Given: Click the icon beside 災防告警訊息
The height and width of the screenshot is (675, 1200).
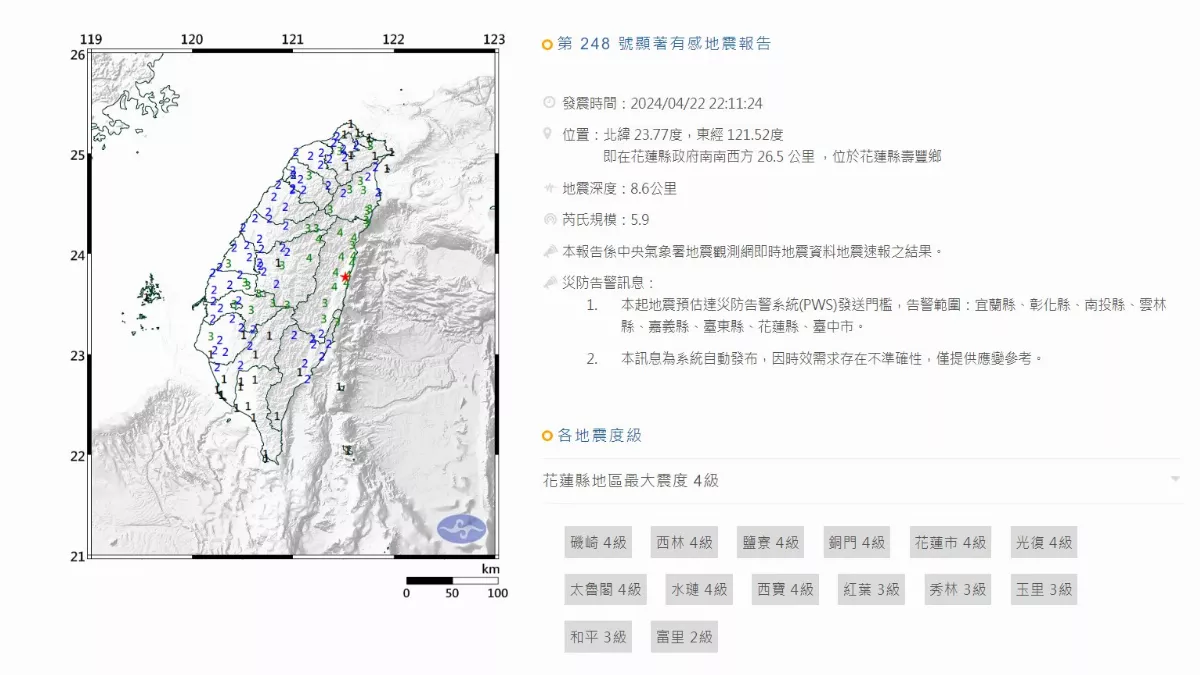Looking at the screenshot, I should tap(548, 283).
